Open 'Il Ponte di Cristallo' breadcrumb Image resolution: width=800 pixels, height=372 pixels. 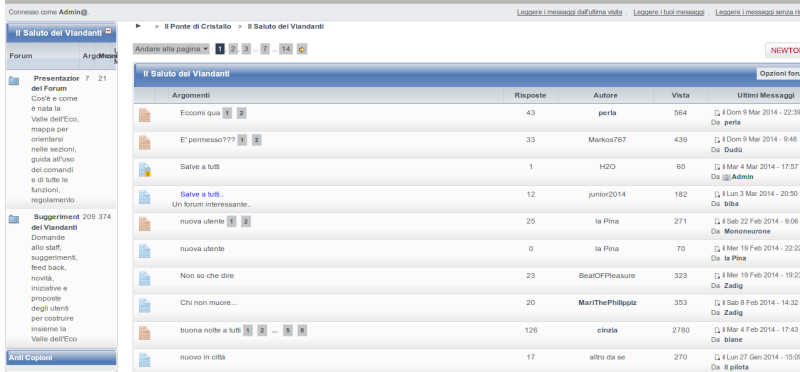pyautogui.click(x=197, y=26)
